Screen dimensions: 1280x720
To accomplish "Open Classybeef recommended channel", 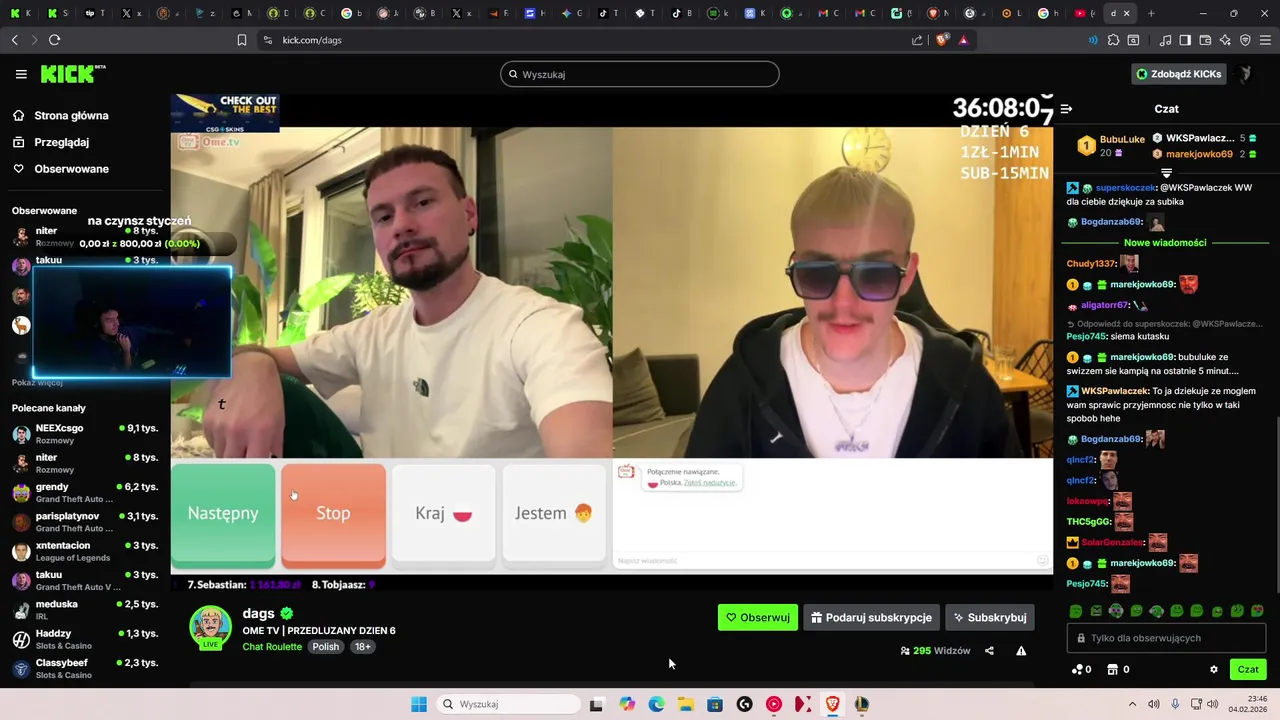I will [x=85, y=668].
